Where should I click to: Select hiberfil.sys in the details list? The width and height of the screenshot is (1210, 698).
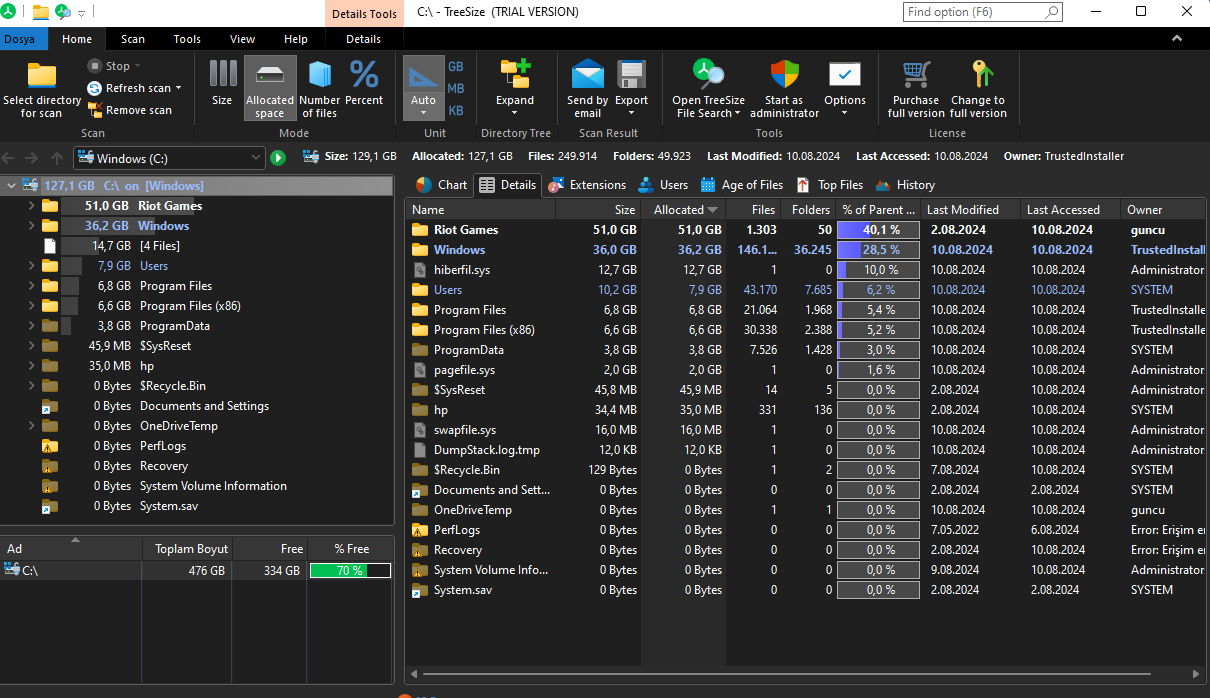806,270
